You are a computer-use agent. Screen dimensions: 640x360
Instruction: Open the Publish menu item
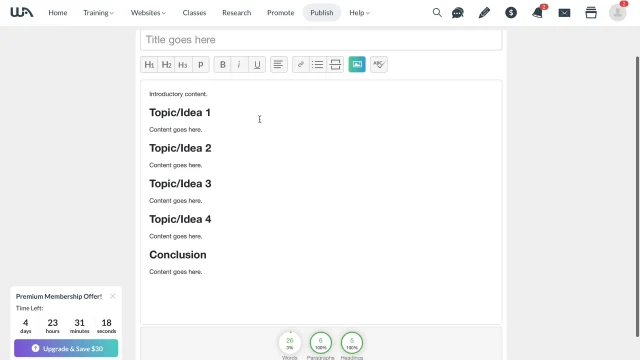[322, 13]
